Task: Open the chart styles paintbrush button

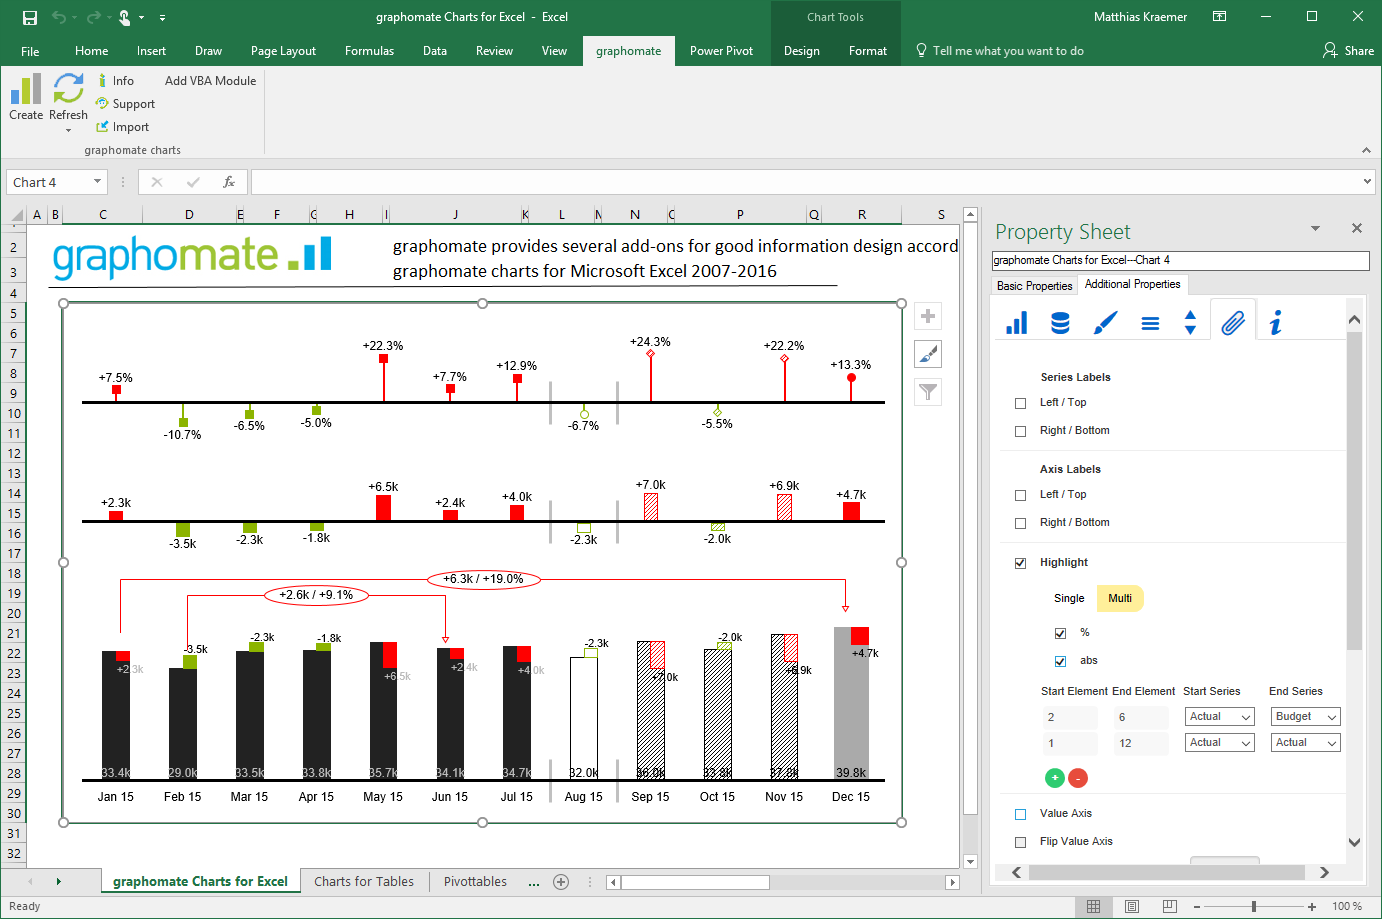Action: pyautogui.click(x=928, y=354)
